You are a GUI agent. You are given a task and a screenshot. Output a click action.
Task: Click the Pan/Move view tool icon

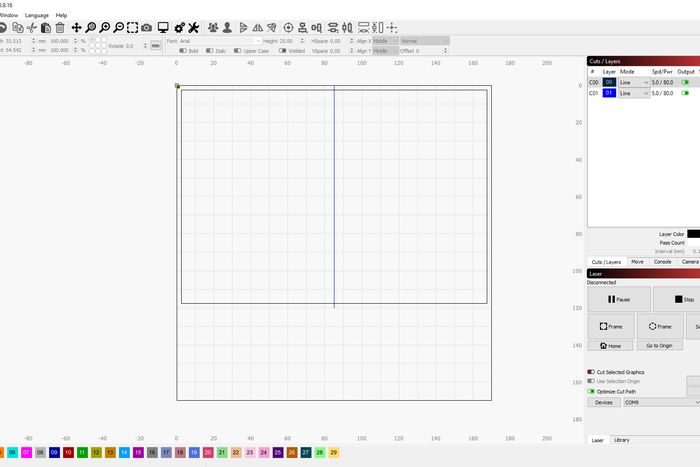tap(76, 27)
